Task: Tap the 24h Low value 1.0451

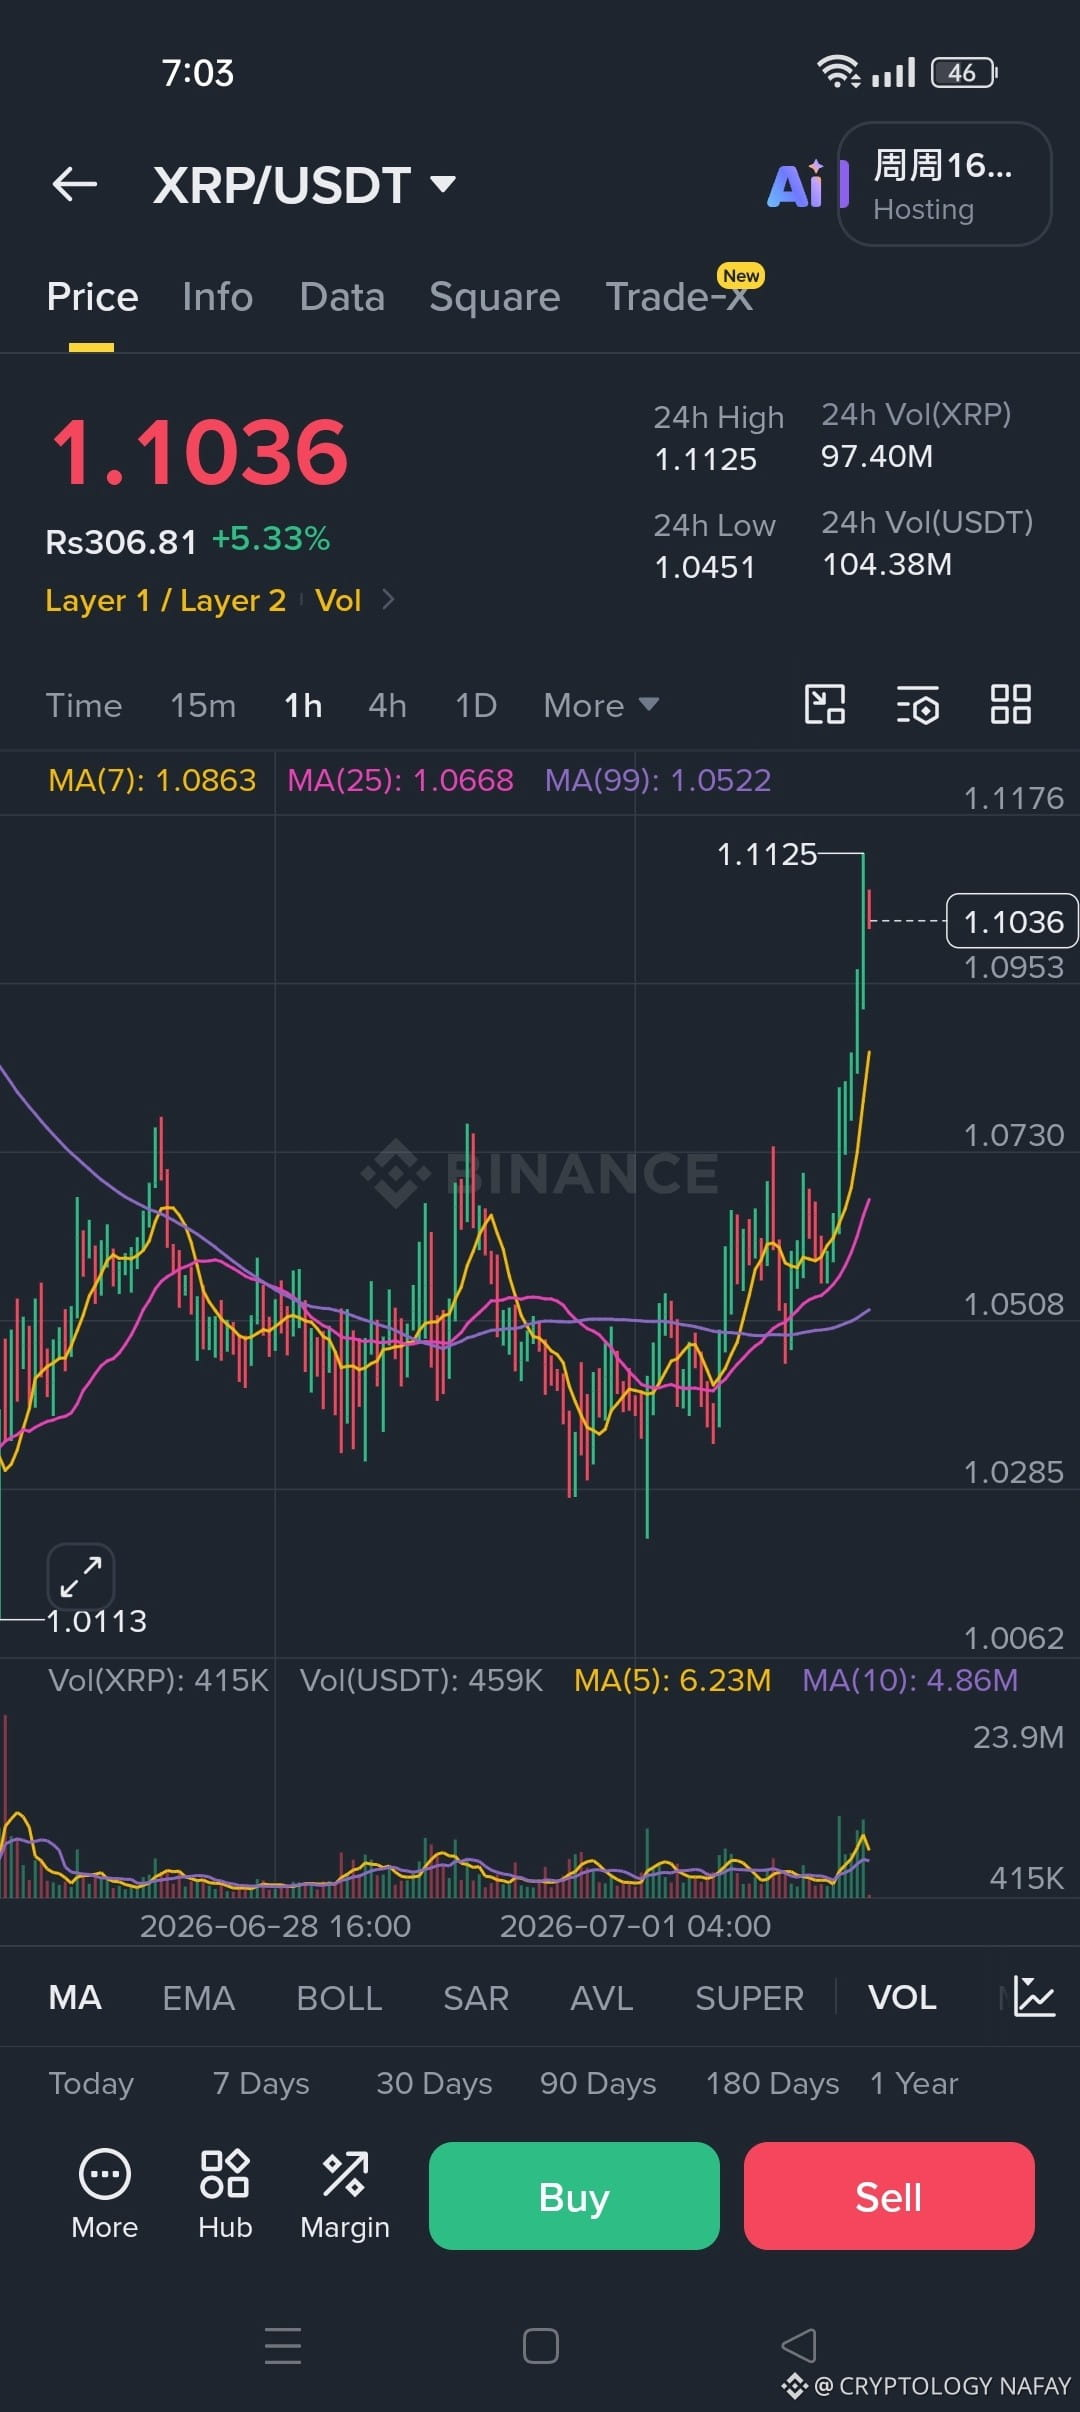Action: [x=705, y=568]
